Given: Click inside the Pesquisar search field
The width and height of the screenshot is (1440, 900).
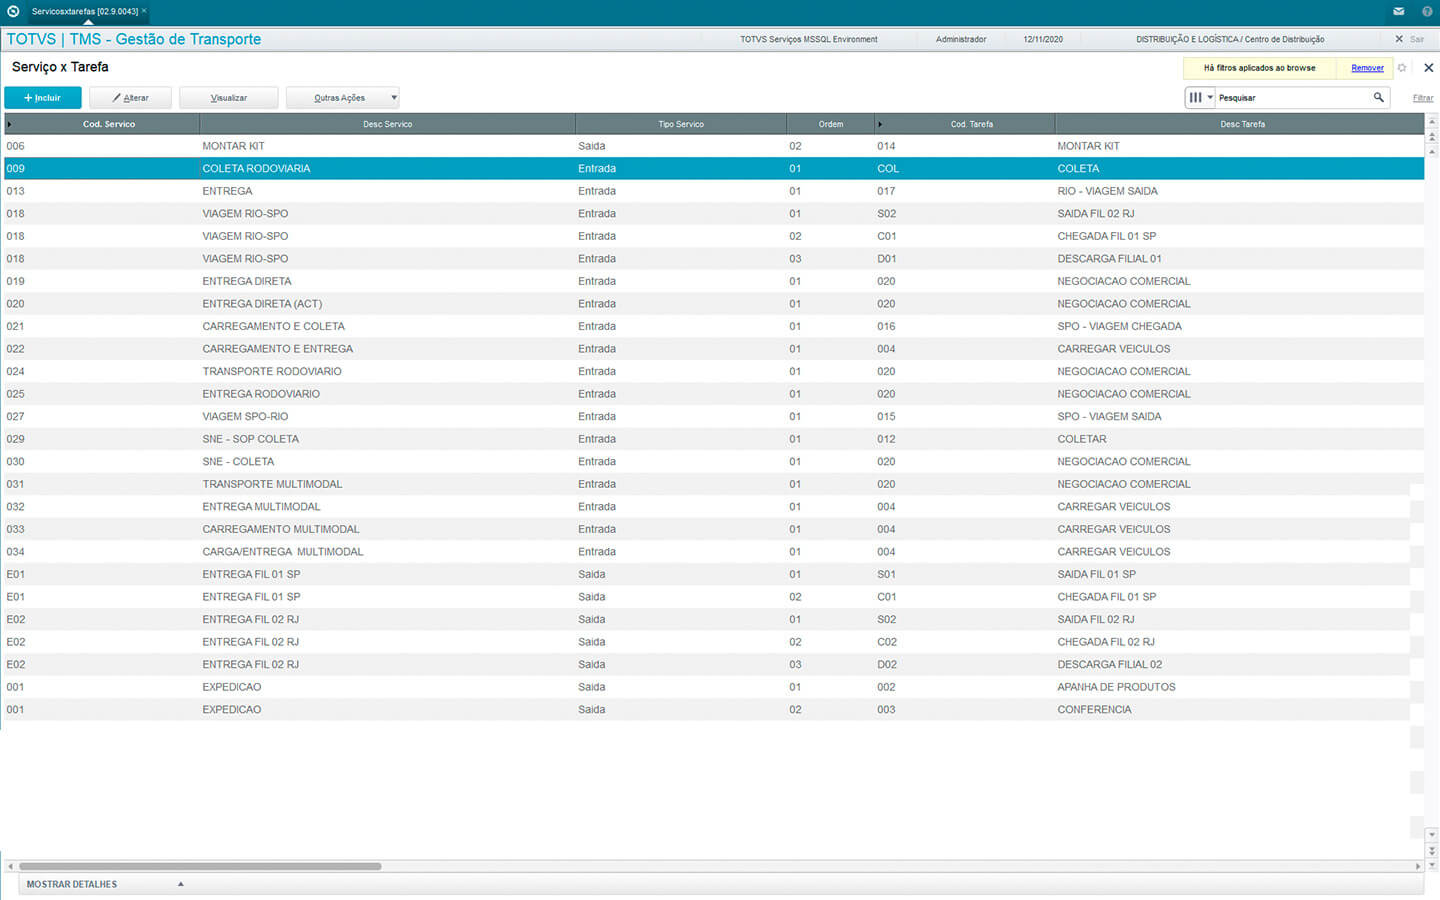Looking at the screenshot, I should [x=1290, y=98].
